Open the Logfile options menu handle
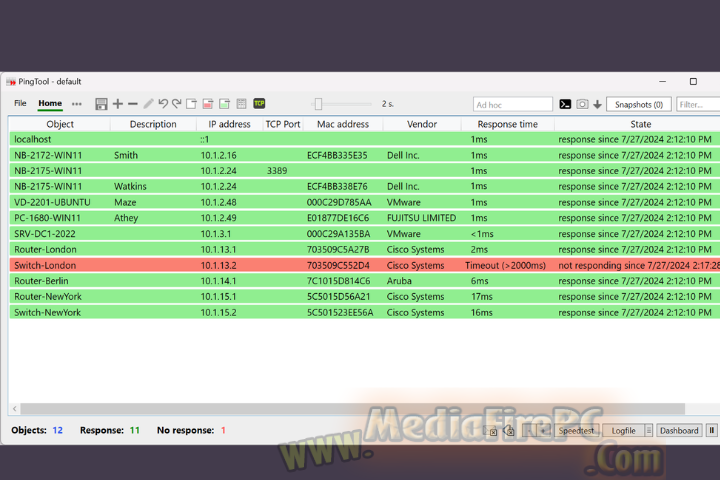This screenshot has height=480, width=720. (648, 430)
